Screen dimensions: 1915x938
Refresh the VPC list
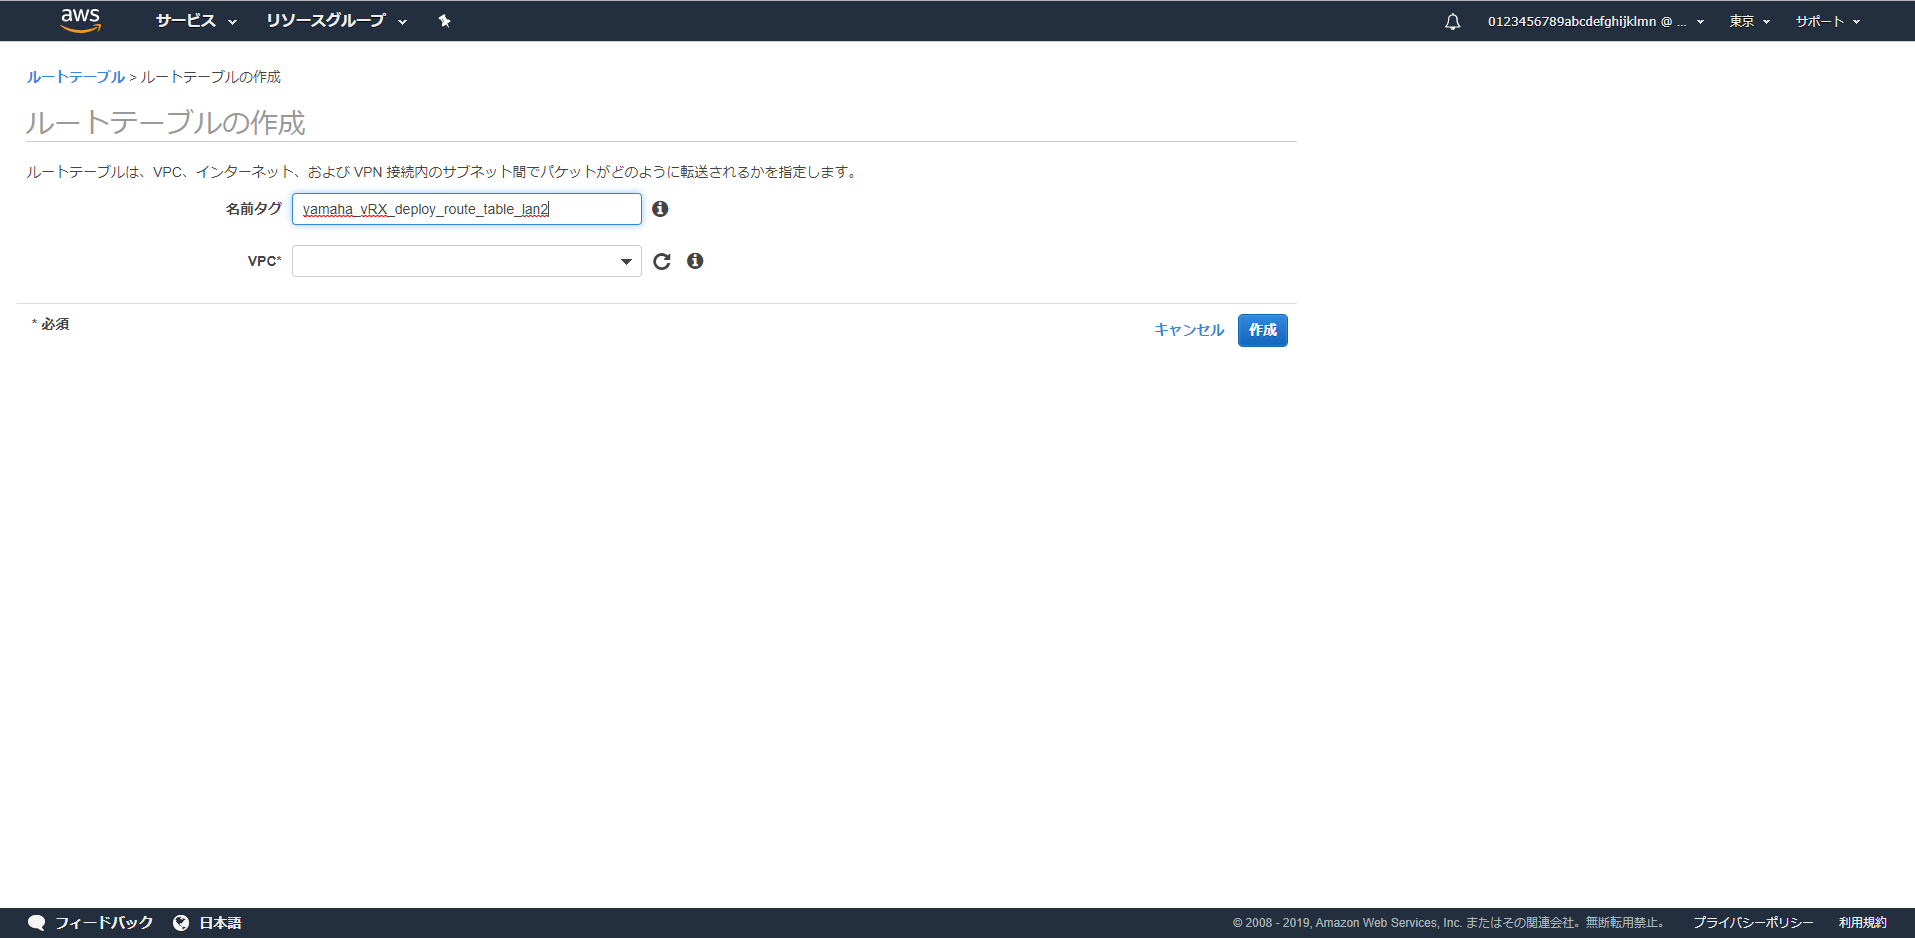662,261
